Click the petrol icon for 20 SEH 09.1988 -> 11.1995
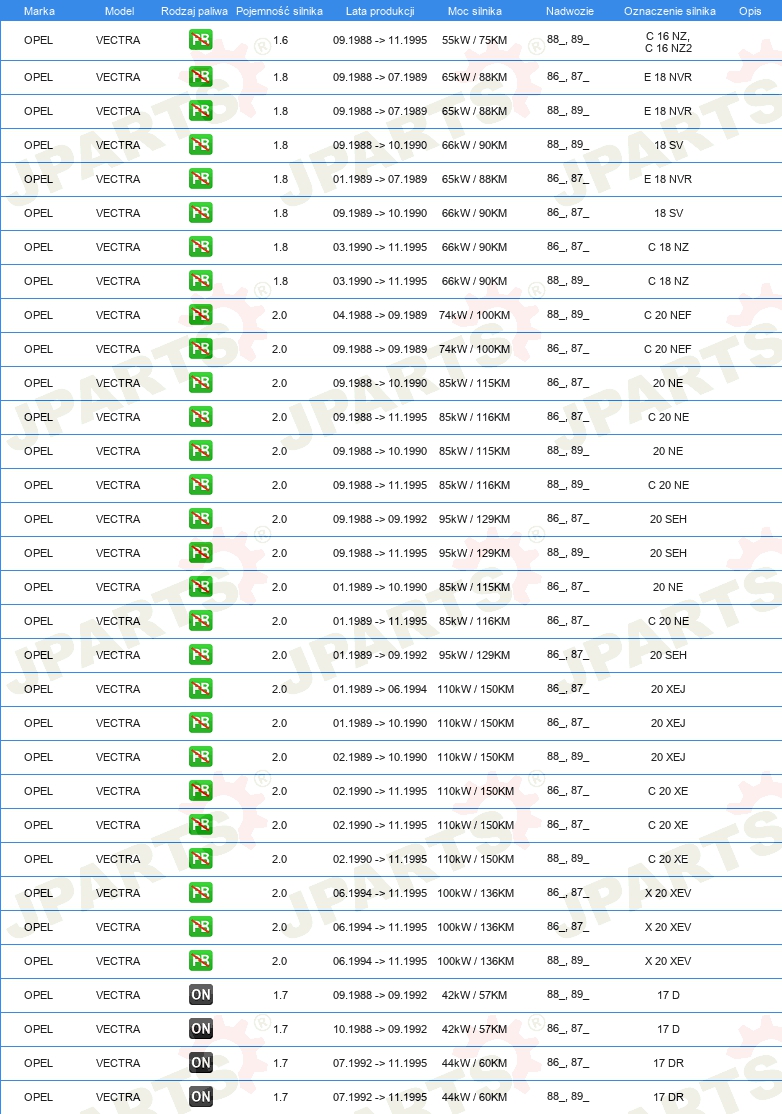782x1114 pixels. (x=201, y=553)
